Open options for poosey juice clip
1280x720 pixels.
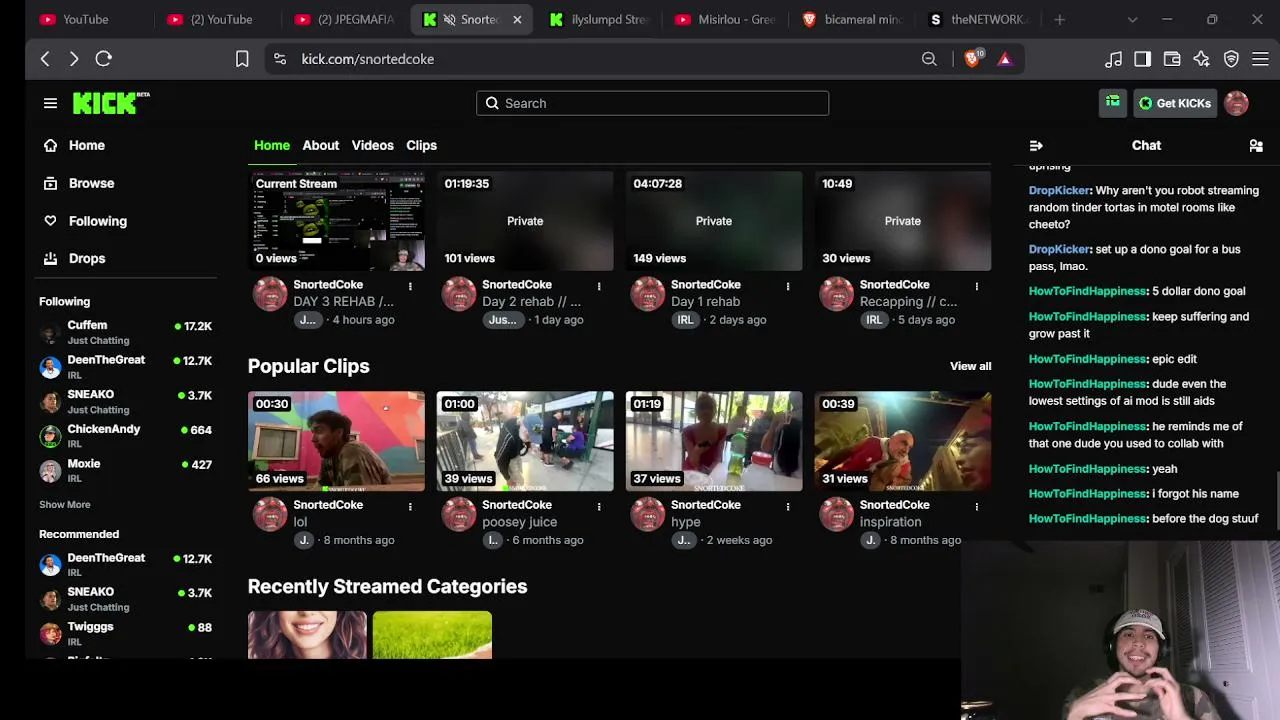[599, 506]
